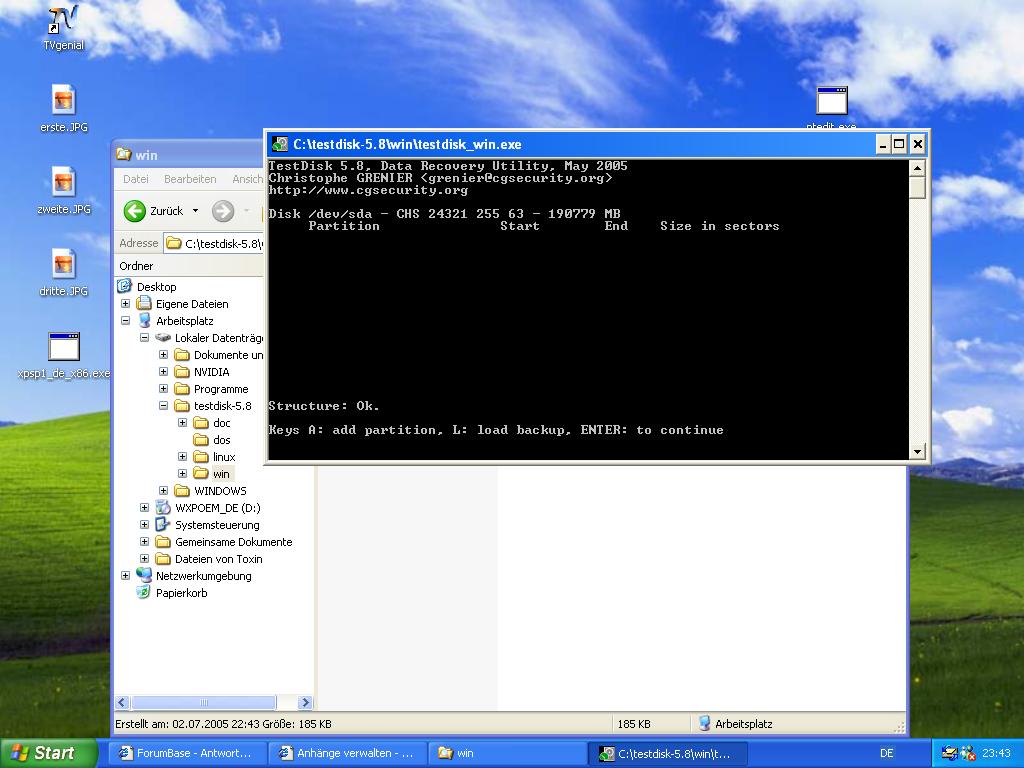Click the WXPOEM_DE CD drive icon

click(163, 507)
